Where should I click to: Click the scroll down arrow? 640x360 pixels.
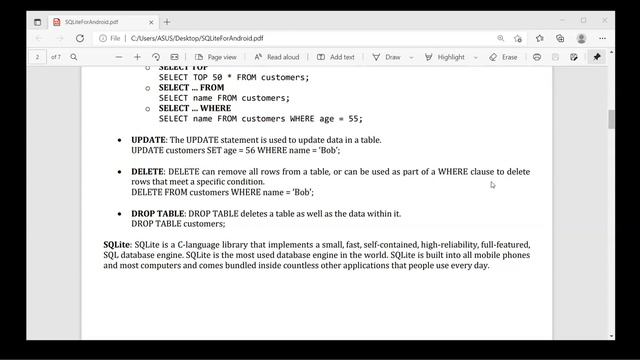(611, 336)
